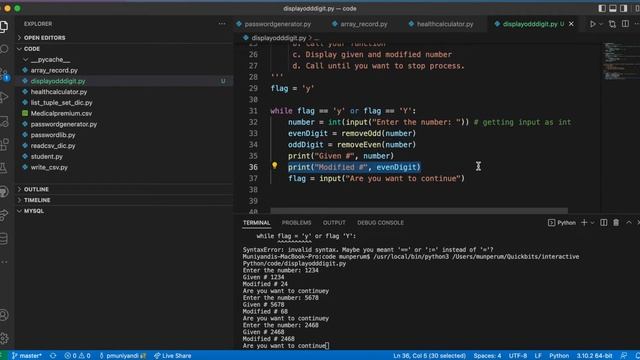
Task: Open Medicalpremium.csv in explorer
Action: click(x=61, y=113)
